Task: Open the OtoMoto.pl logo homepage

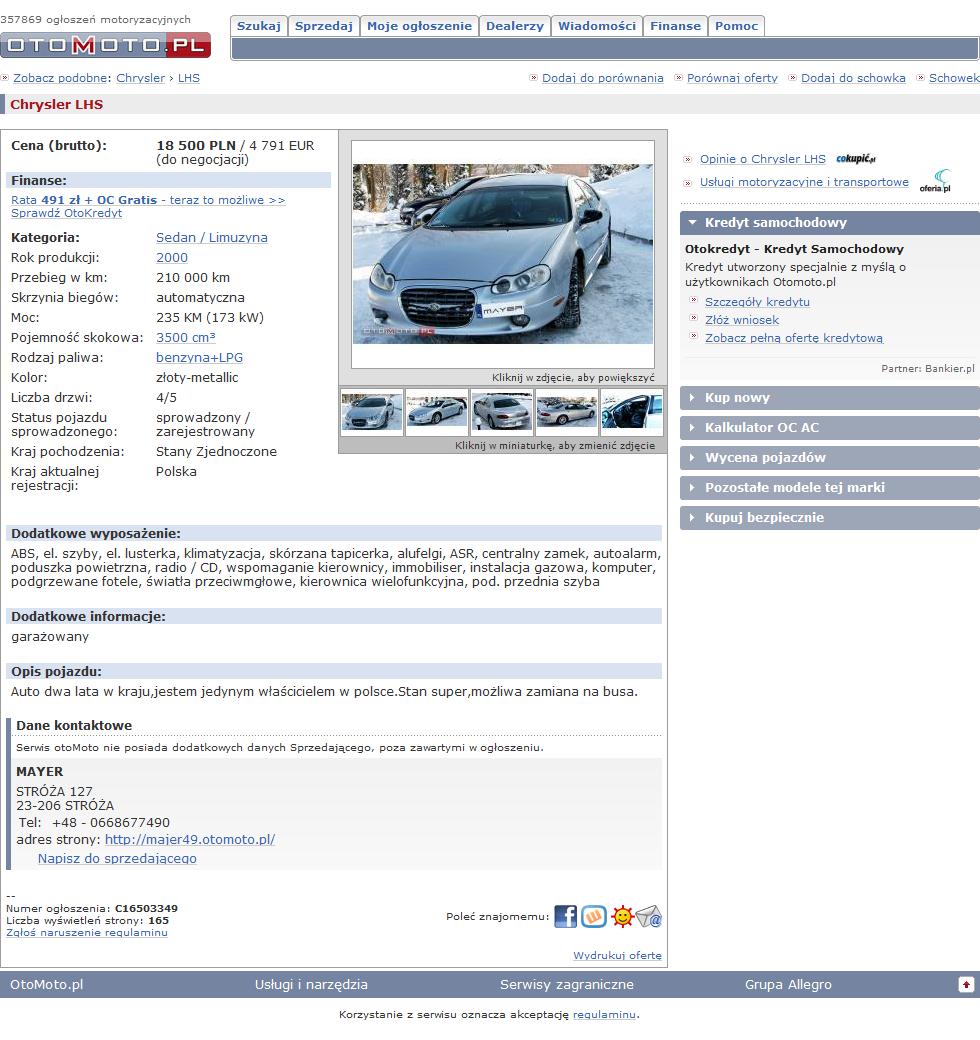Action: (105, 45)
